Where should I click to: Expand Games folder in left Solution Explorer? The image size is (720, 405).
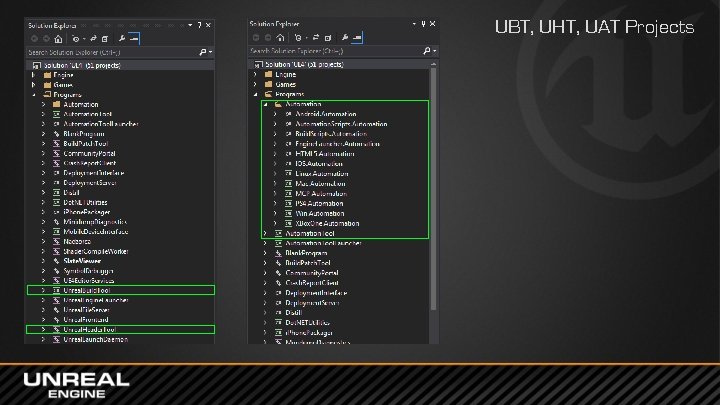pos(34,85)
